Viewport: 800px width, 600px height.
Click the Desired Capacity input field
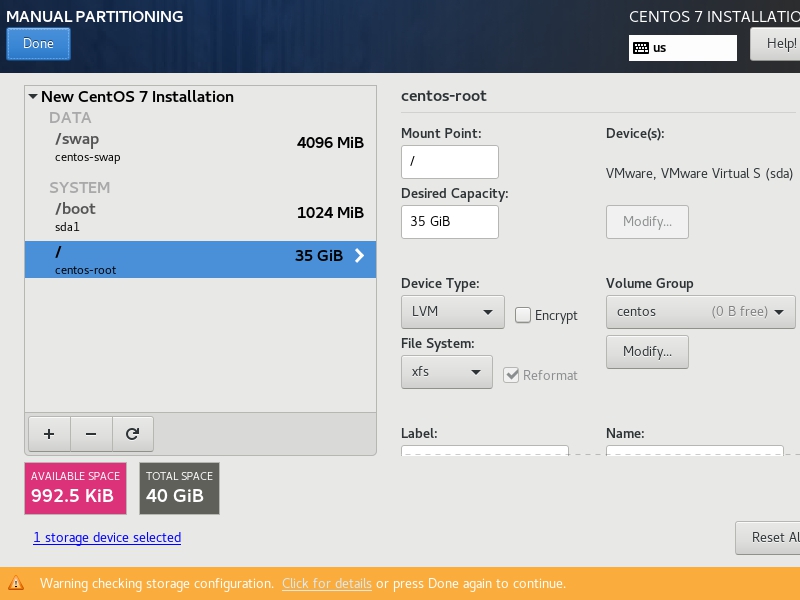tap(449, 222)
